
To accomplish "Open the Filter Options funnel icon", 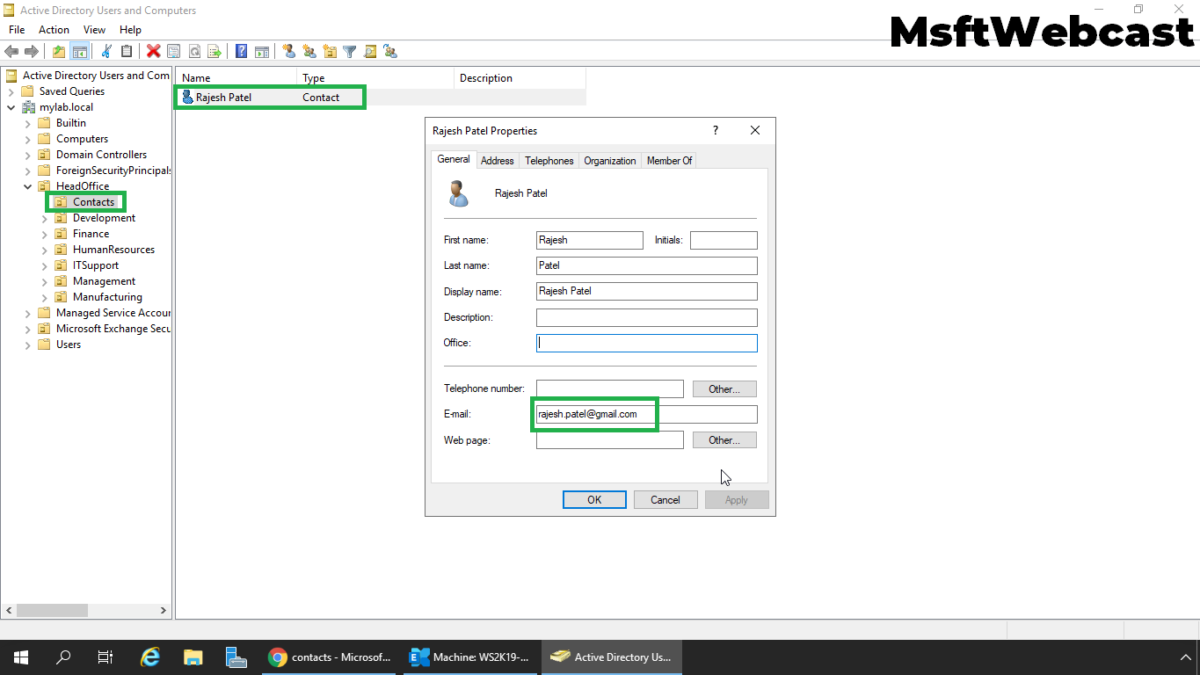I will pos(348,51).
